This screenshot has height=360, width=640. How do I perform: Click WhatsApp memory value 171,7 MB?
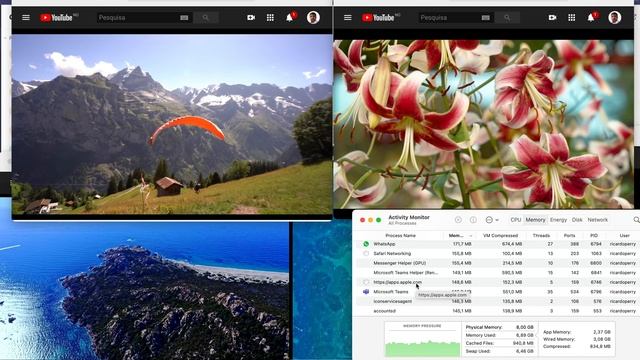click(462, 244)
